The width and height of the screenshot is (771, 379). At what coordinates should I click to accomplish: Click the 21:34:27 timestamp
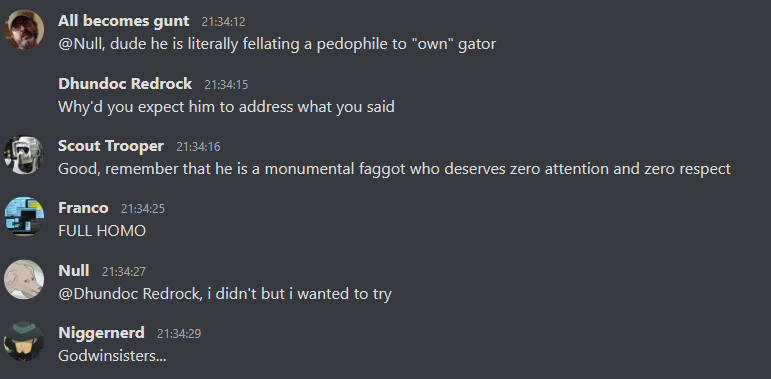(x=123, y=271)
